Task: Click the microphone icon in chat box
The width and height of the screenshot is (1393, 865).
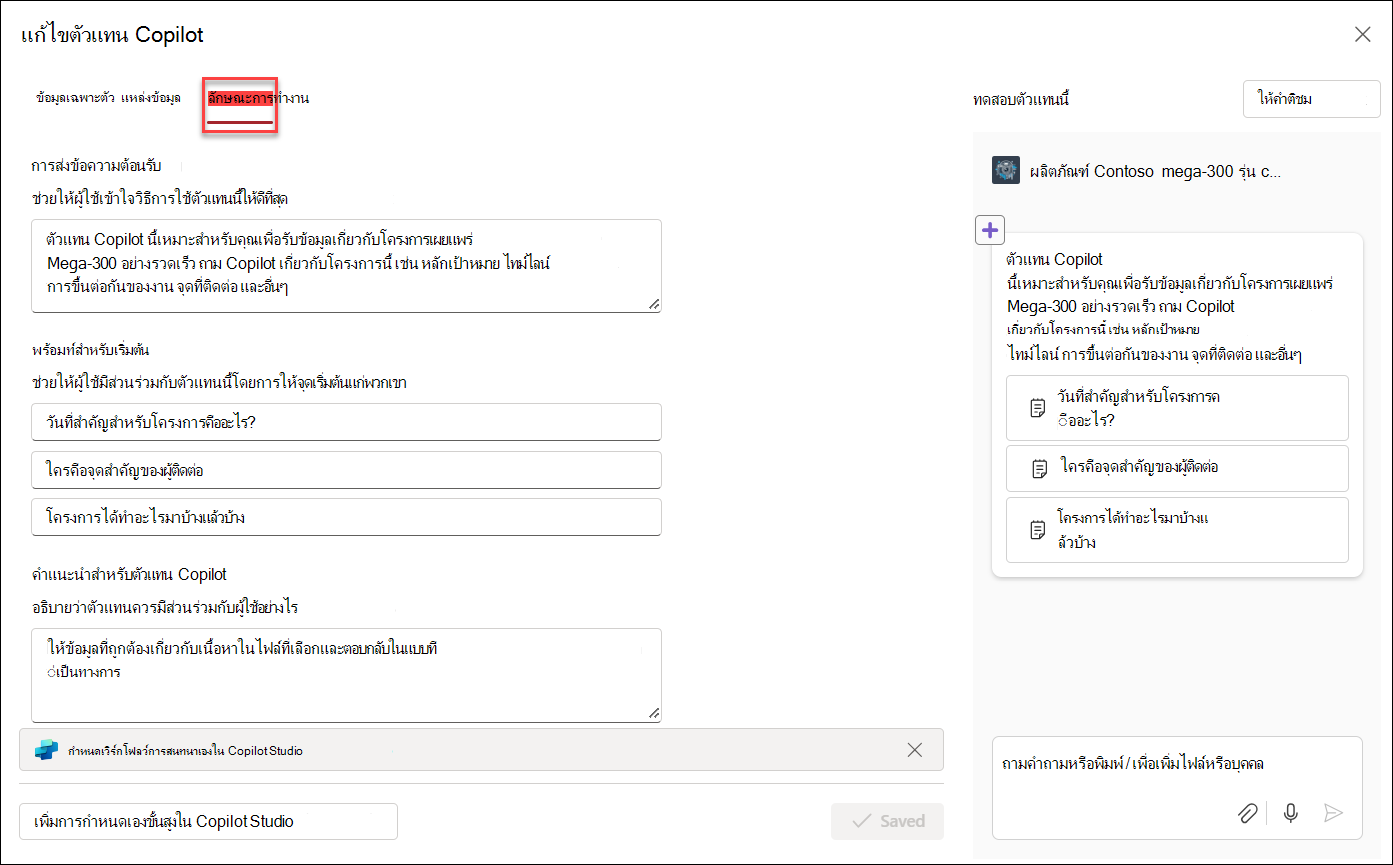Action: click(x=1291, y=813)
